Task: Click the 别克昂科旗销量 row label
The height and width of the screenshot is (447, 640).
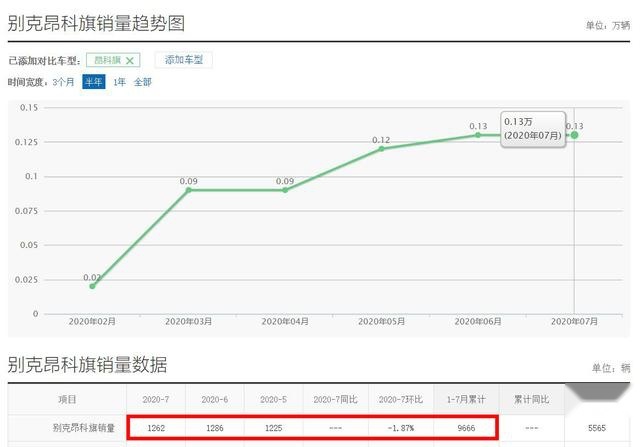Action: [x=84, y=428]
